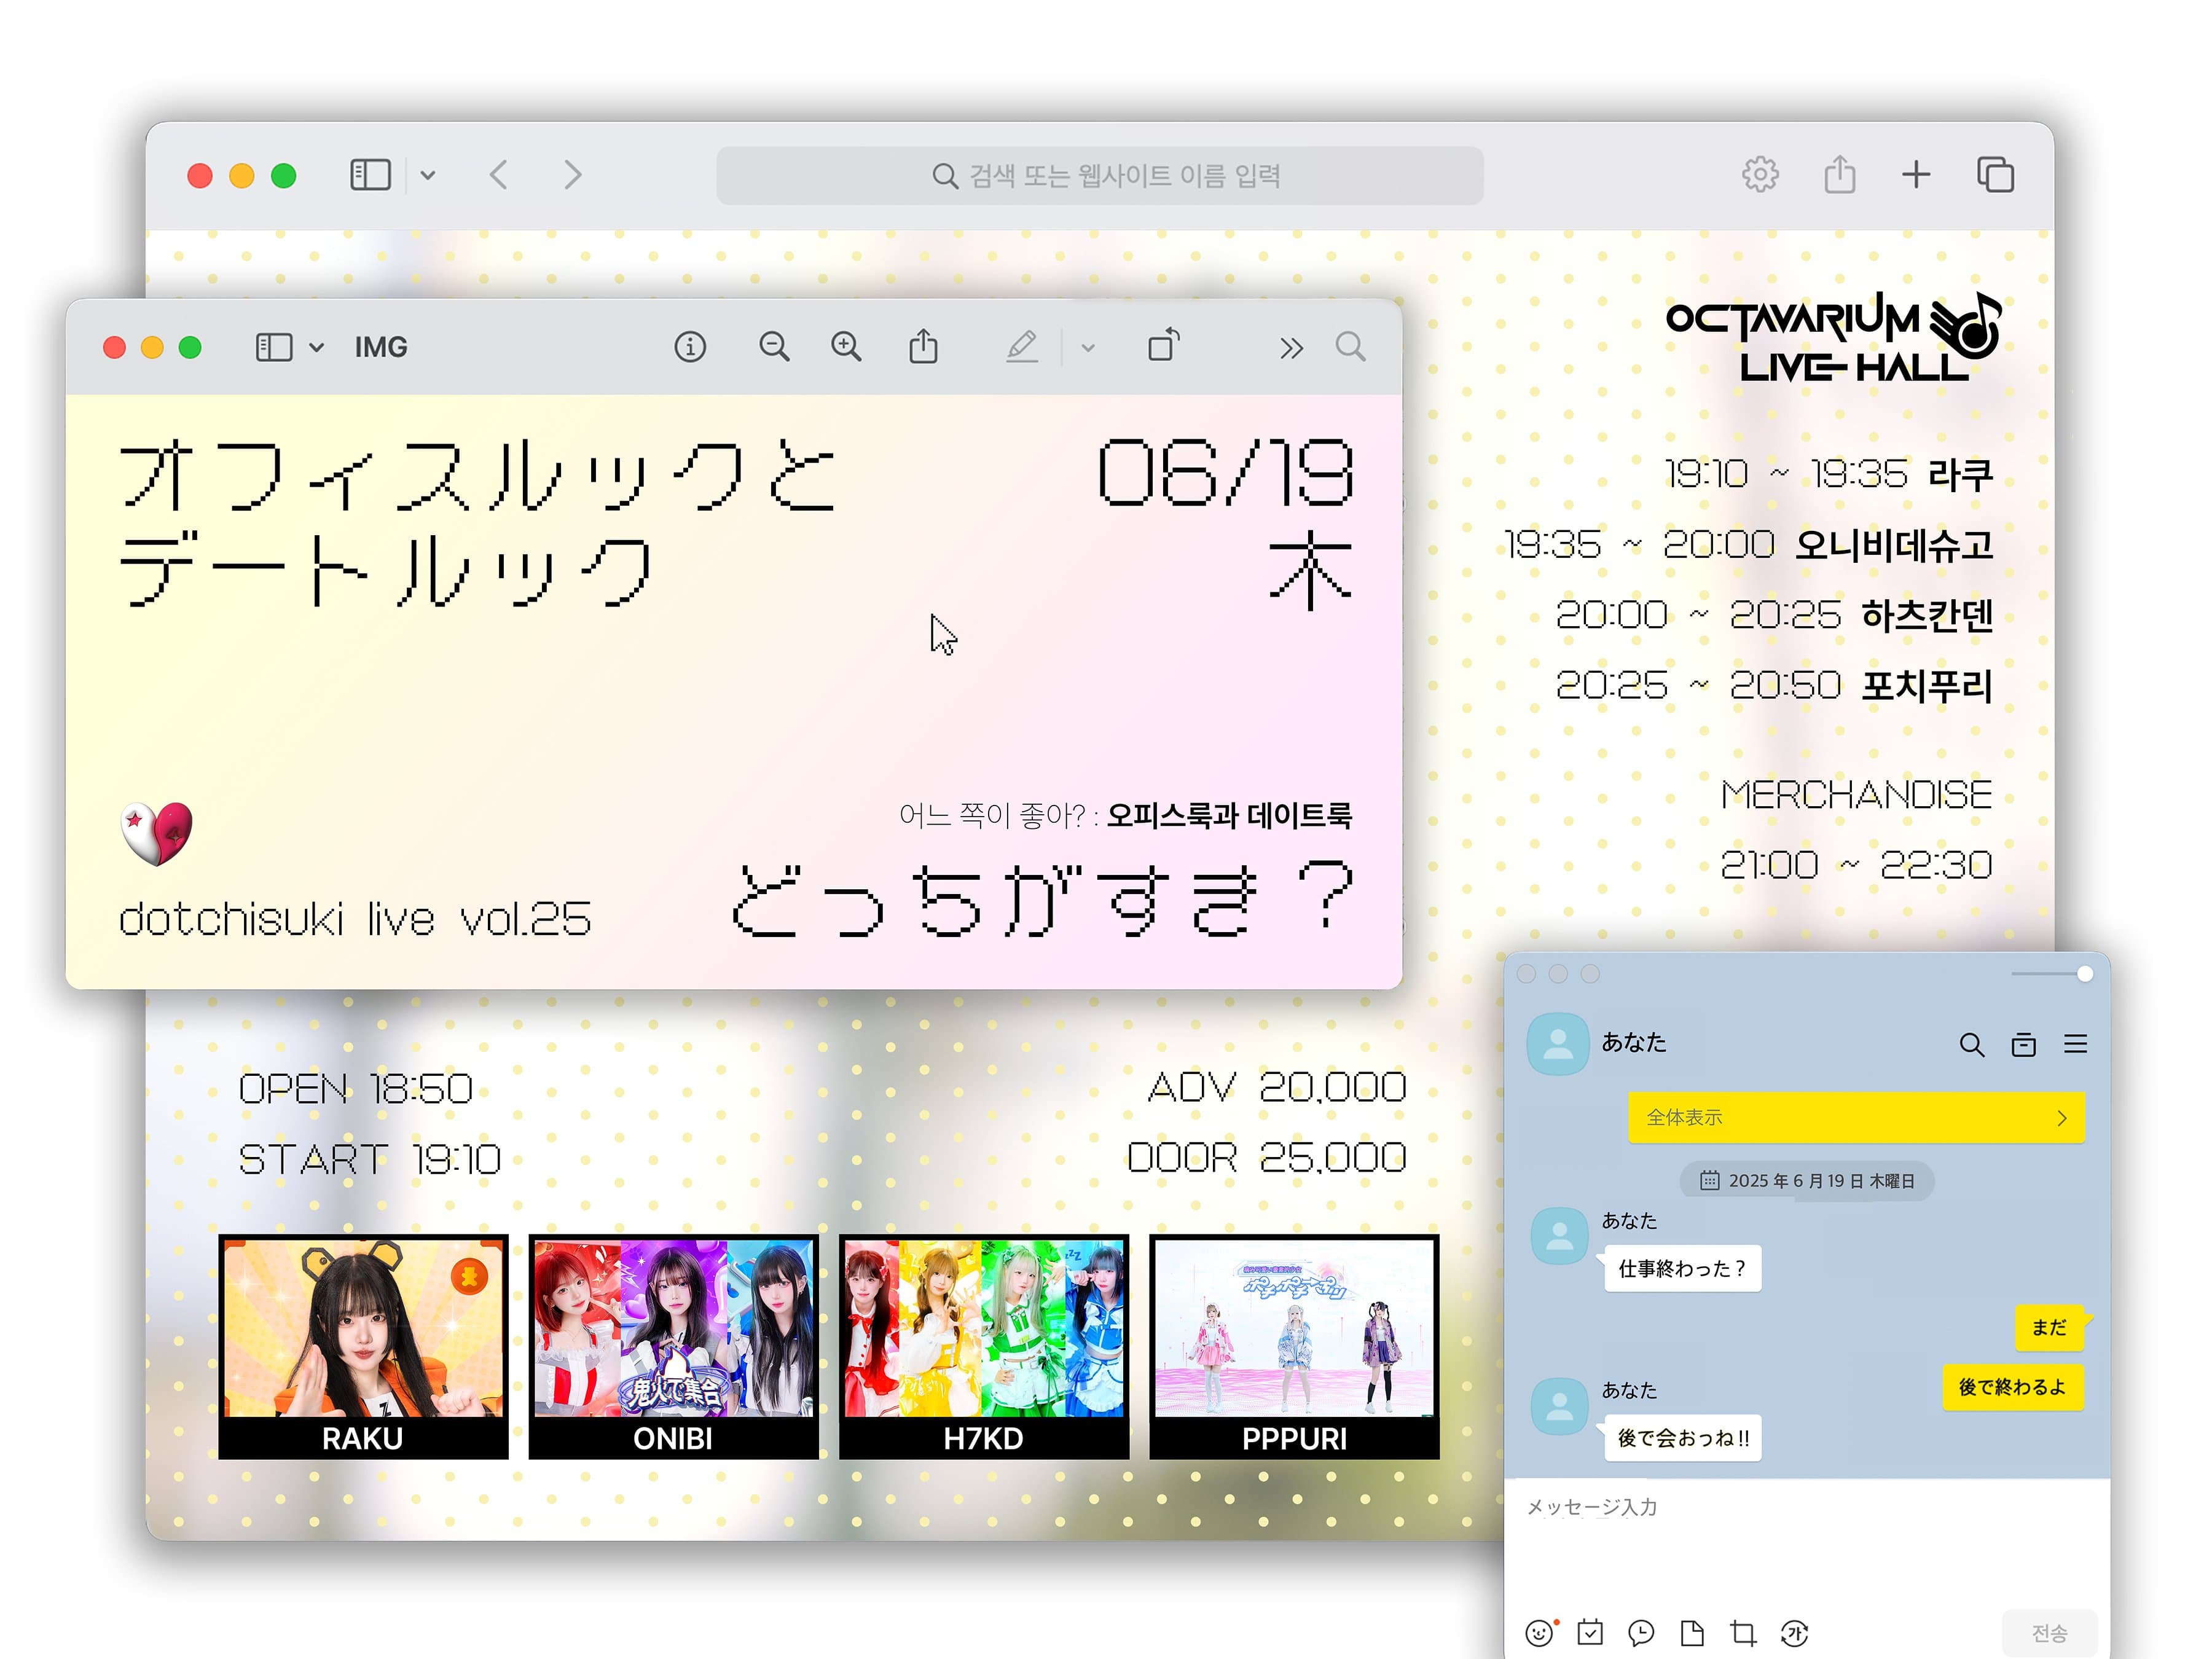This screenshot has height=1659, width=2212.
Task: Add a new Safari tab
Action: coord(1915,175)
